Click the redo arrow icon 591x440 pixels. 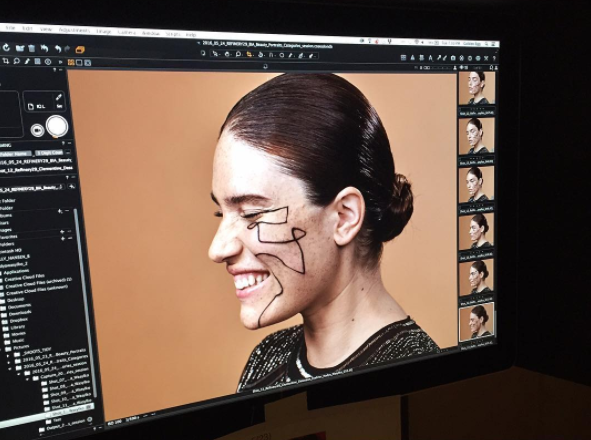click(67, 49)
